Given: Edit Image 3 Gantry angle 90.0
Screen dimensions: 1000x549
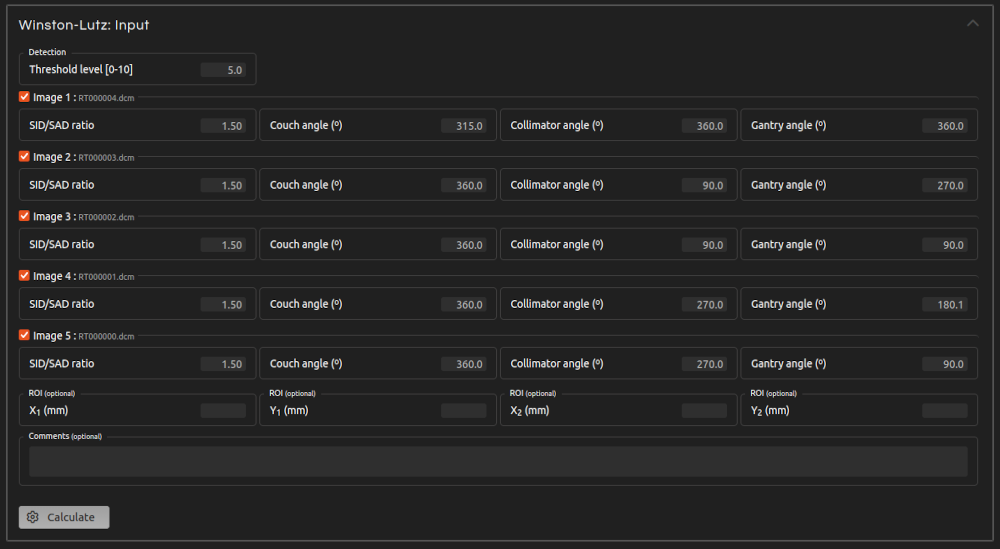Looking at the screenshot, I should tap(945, 245).
